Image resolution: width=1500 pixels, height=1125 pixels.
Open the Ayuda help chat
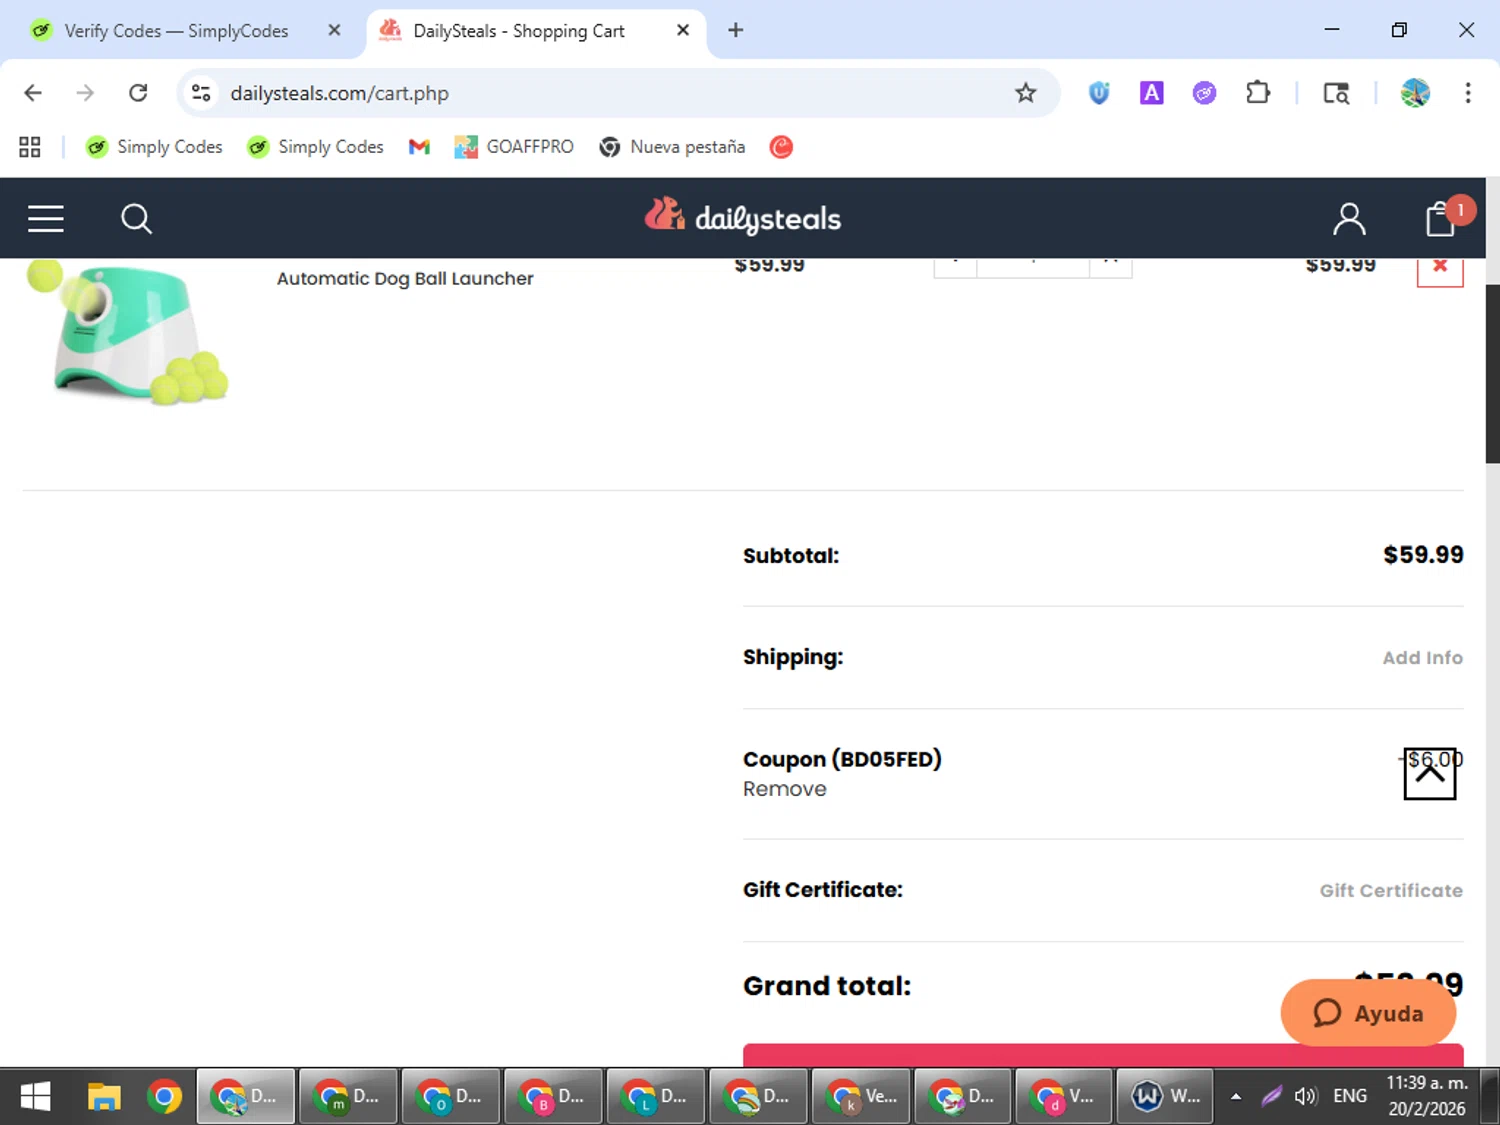(1368, 1013)
